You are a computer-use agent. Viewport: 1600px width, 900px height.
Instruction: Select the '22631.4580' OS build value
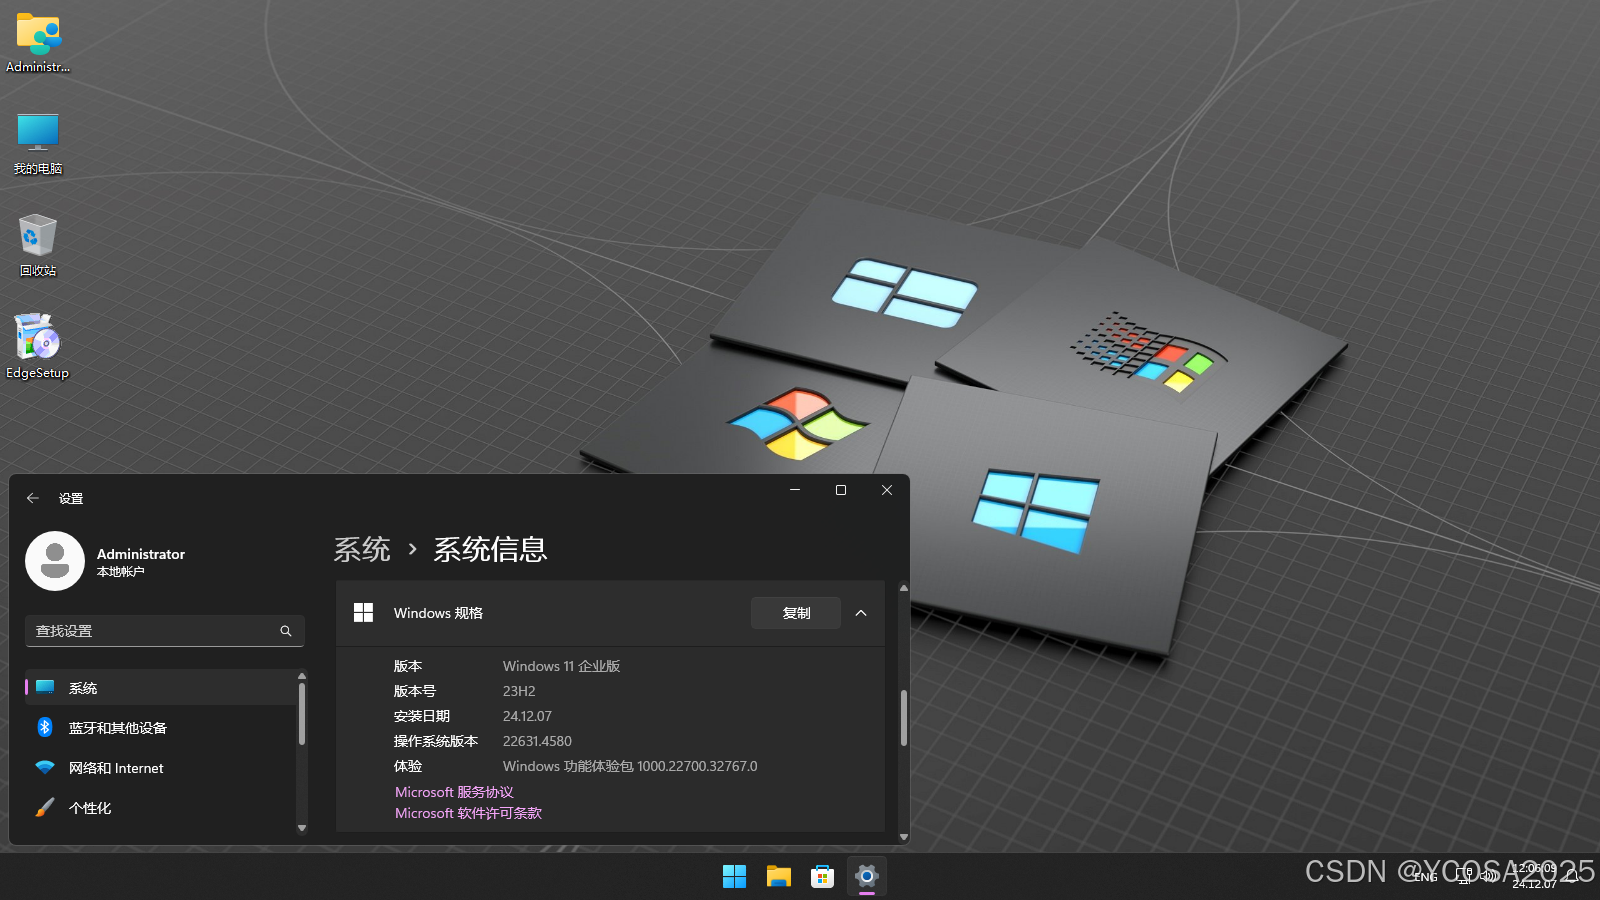pos(537,741)
